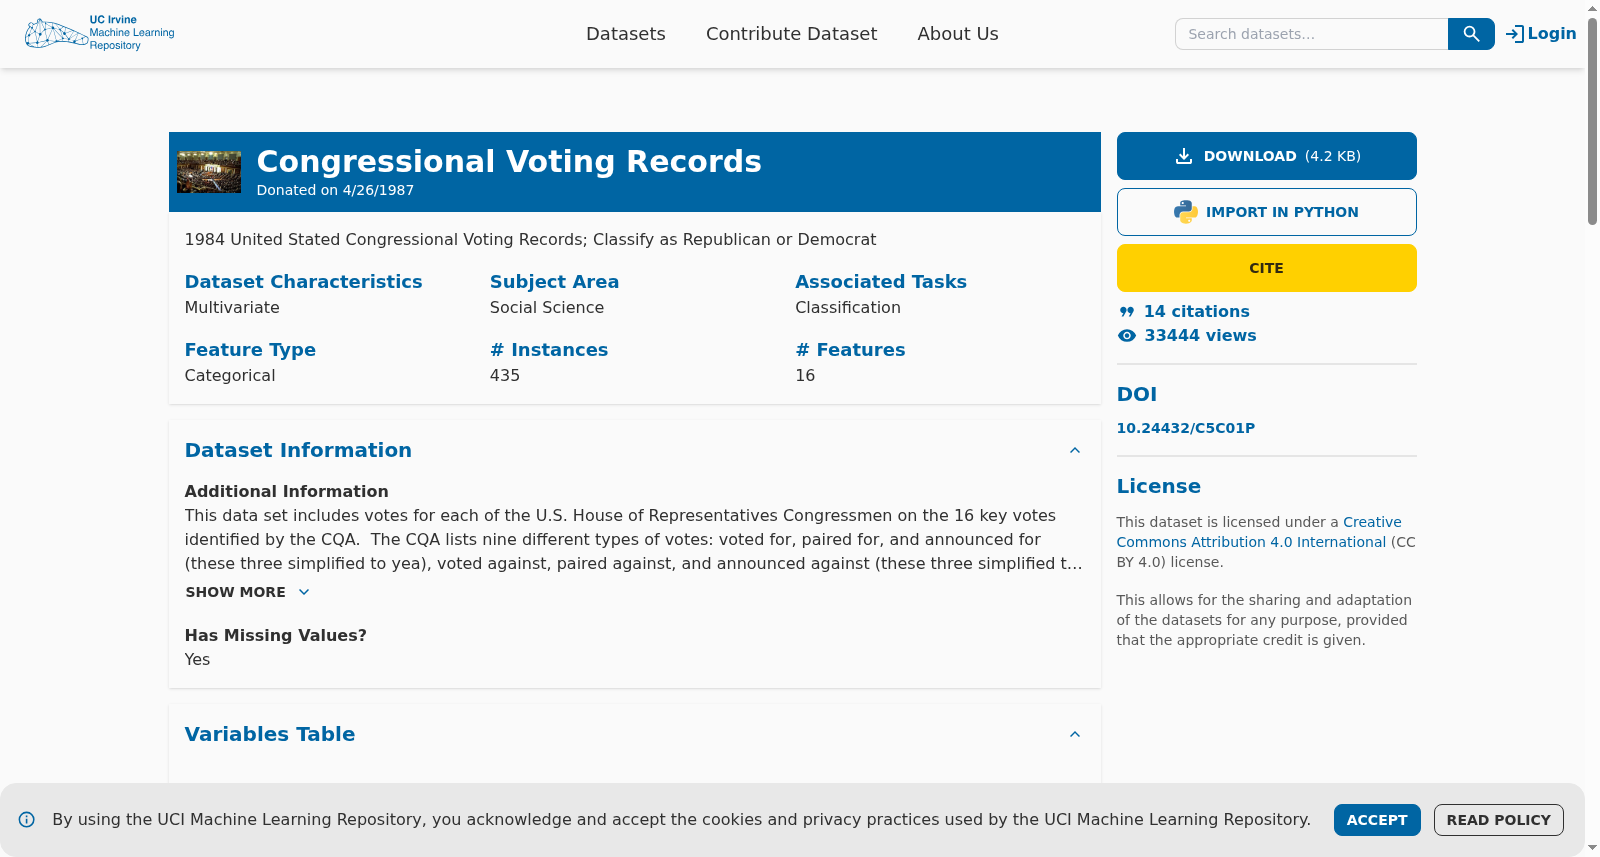Select the value 435 under Instances
This screenshot has height=857, width=1600.
coord(505,376)
